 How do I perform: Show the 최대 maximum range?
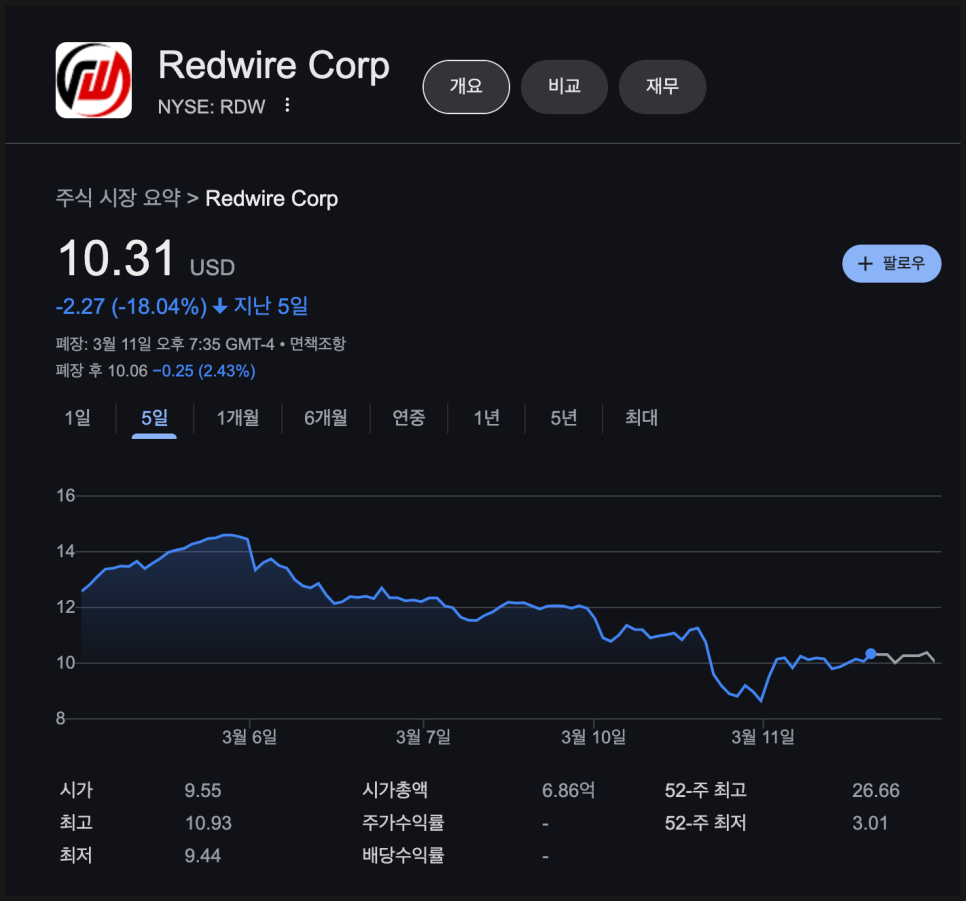click(x=641, y=418)
